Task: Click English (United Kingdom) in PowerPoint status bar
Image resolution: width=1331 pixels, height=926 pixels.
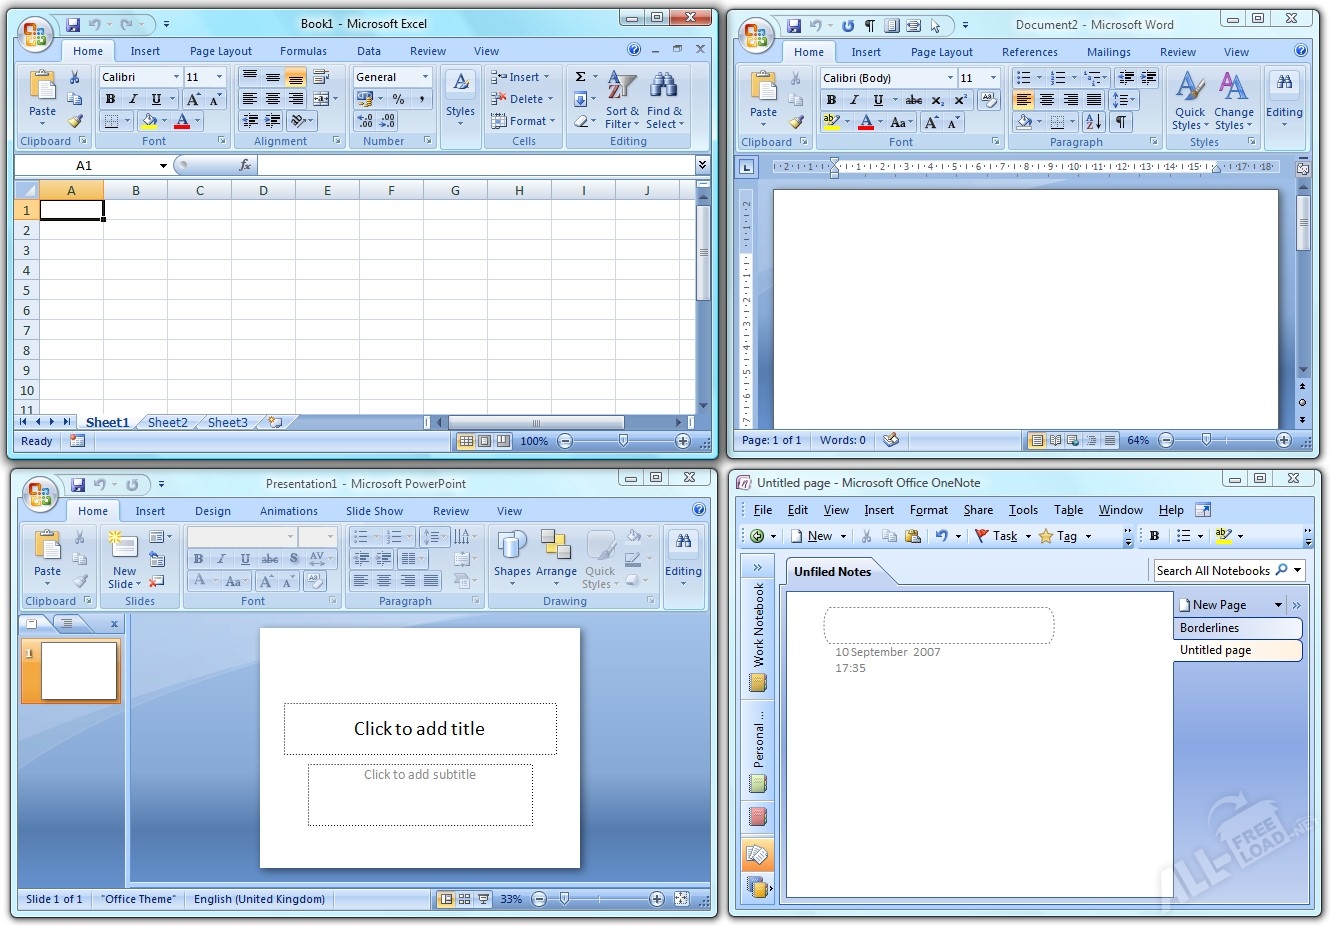Action: click(x=259, y=899)
